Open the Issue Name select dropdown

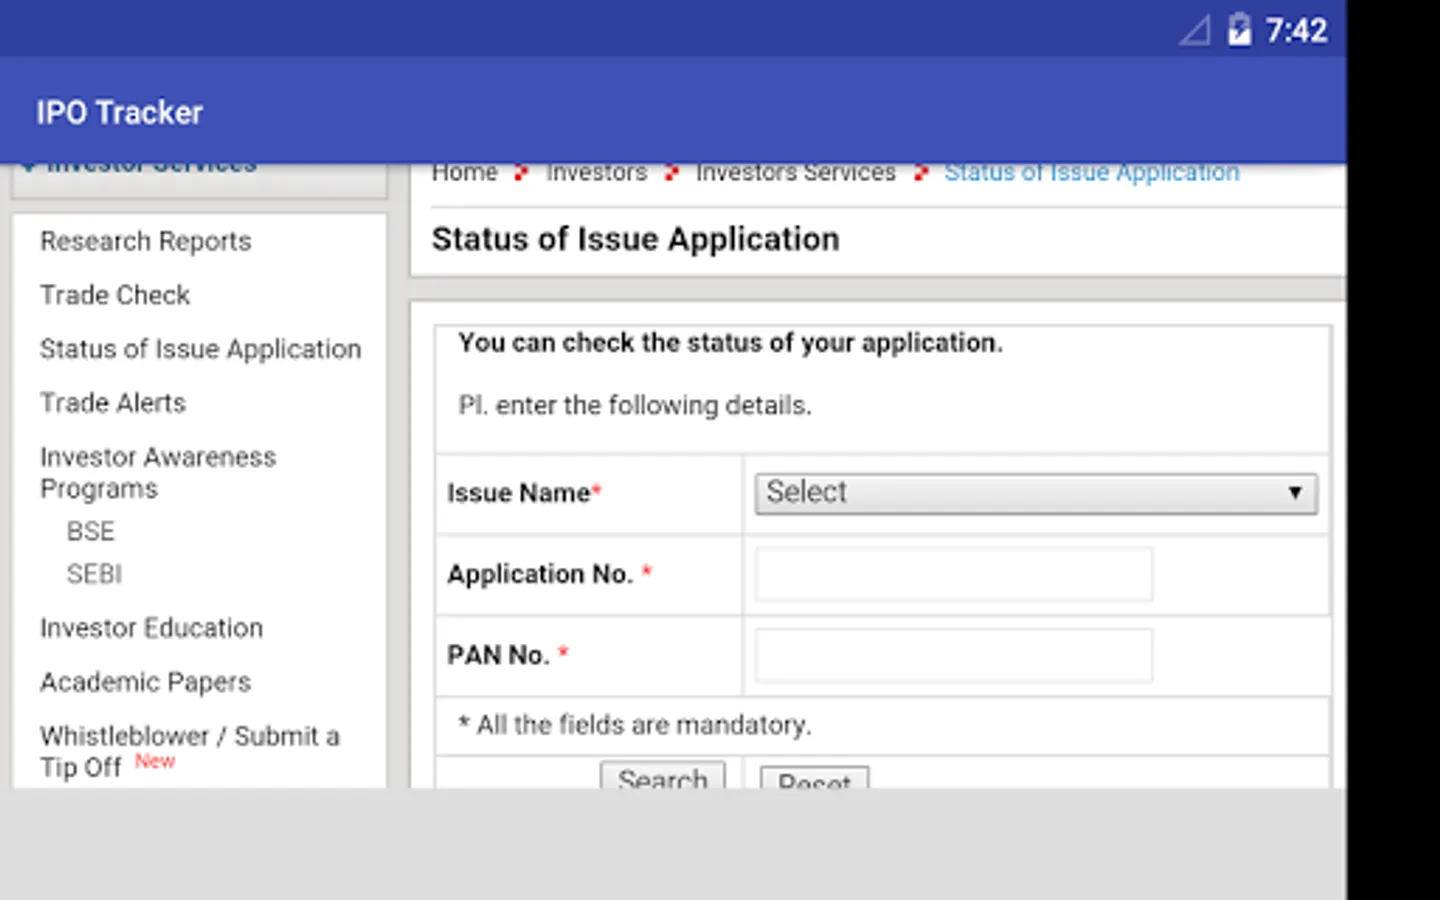tap(1035, 493)
